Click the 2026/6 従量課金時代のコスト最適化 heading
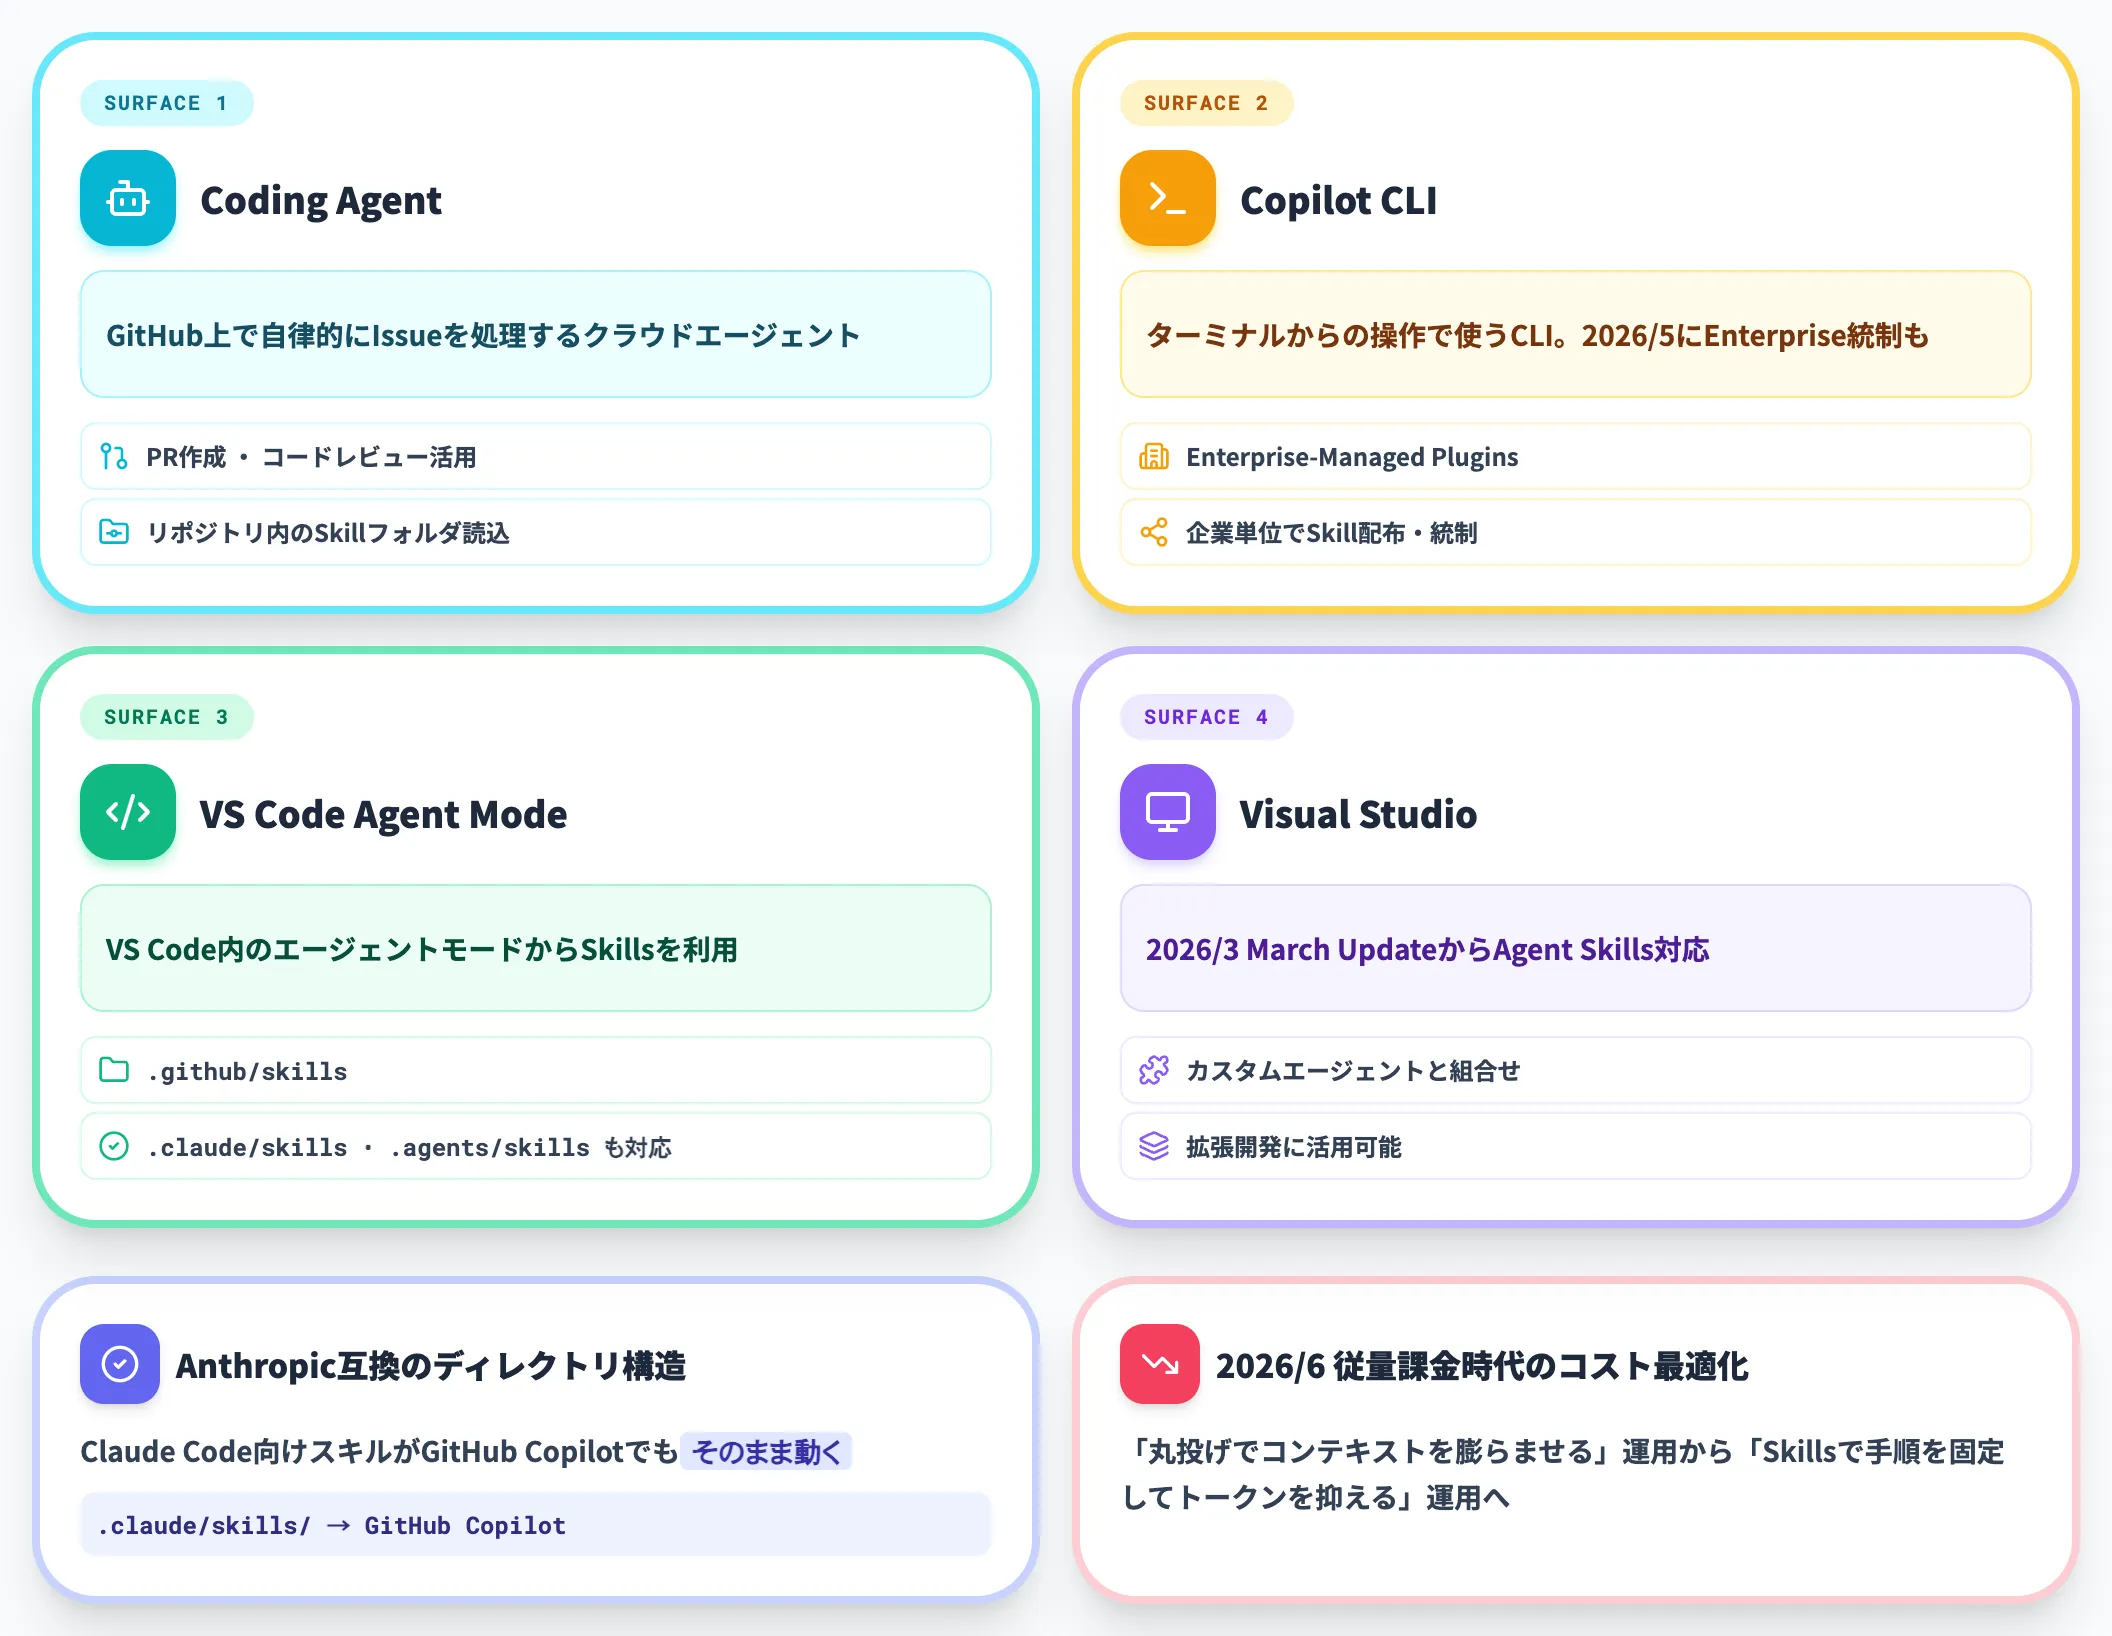2112x1636 pixels. click(1482, 1365)
